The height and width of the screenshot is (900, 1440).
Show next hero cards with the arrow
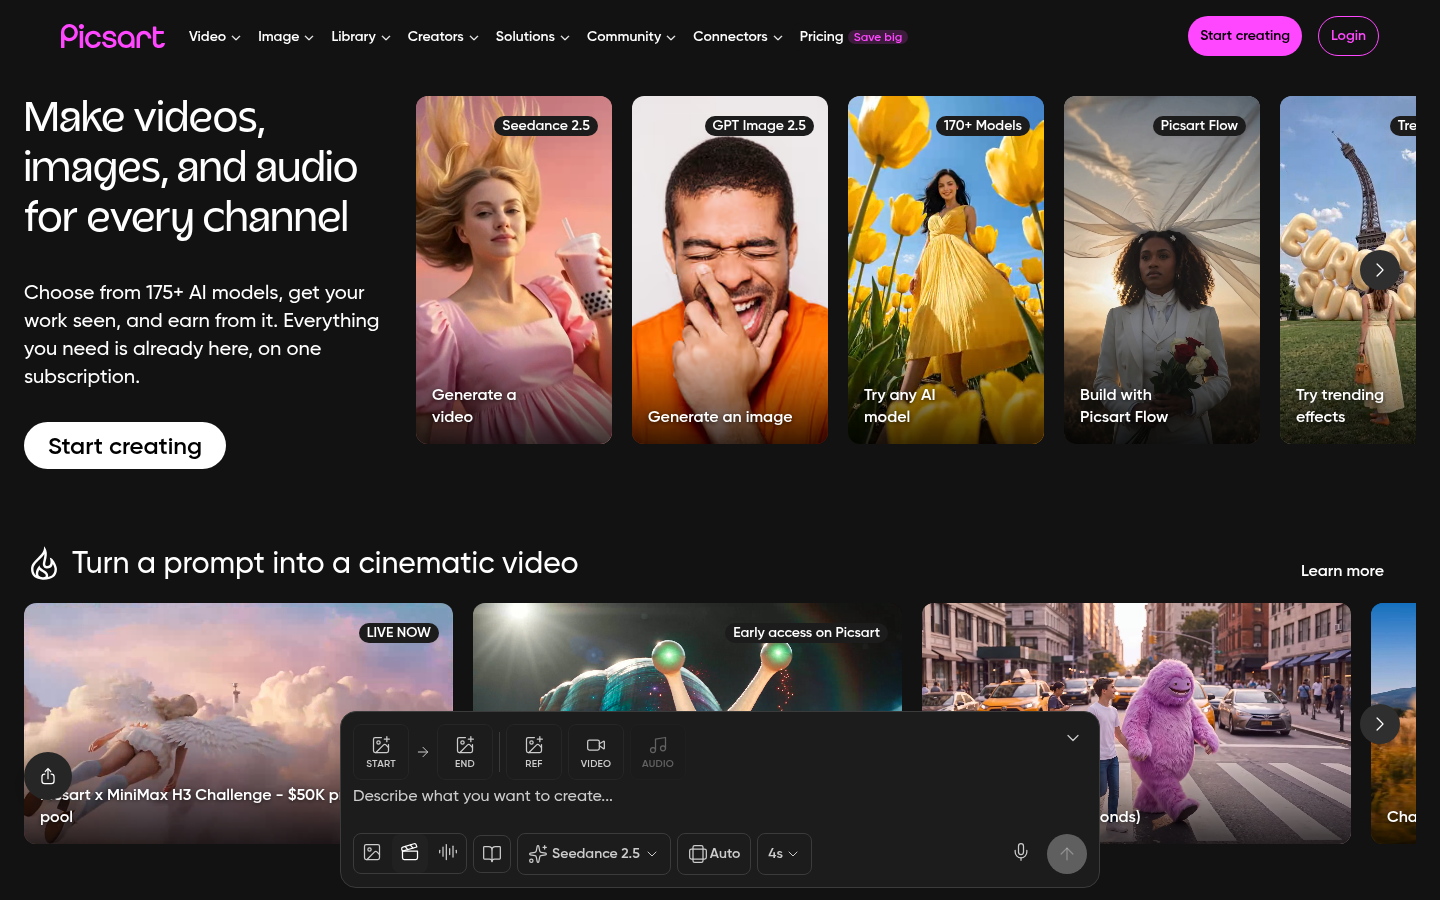pyautogui.click(x=1380, y=270)
